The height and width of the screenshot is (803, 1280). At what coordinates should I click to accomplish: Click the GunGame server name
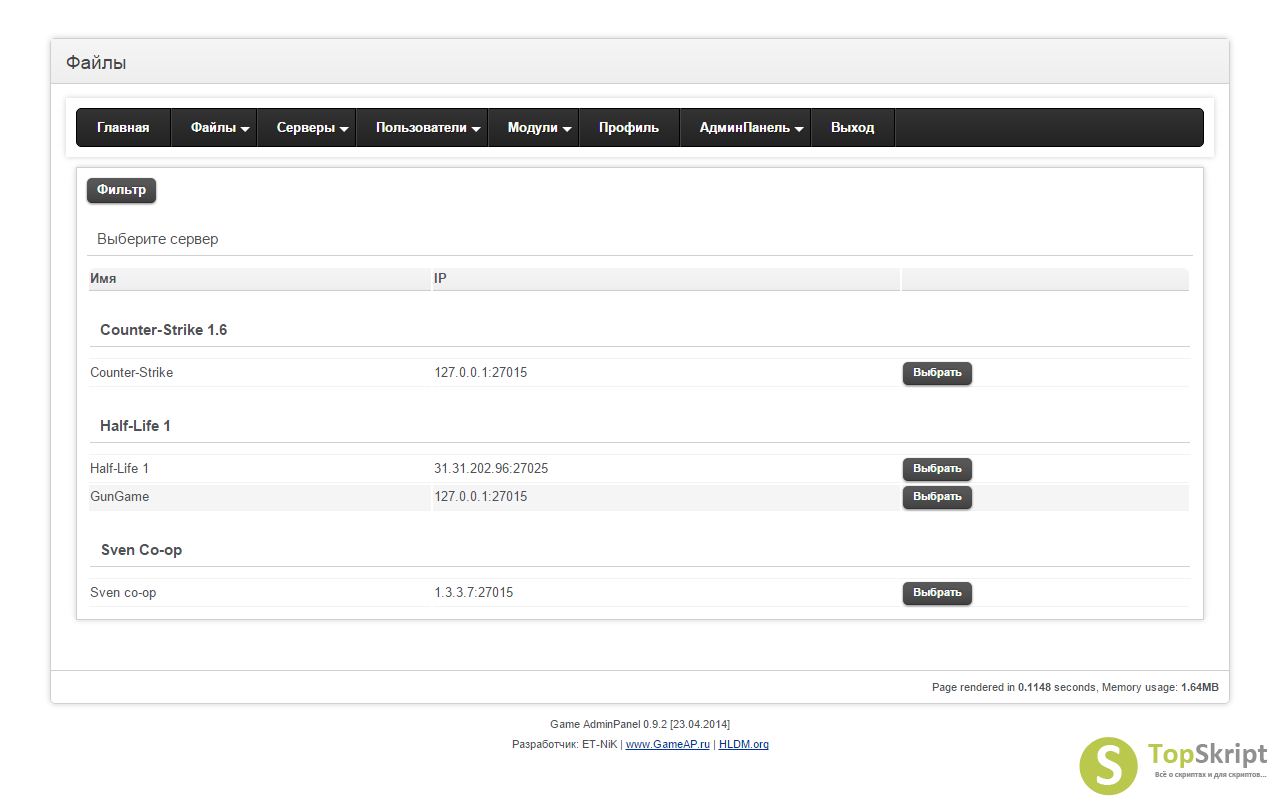(119, 497)
